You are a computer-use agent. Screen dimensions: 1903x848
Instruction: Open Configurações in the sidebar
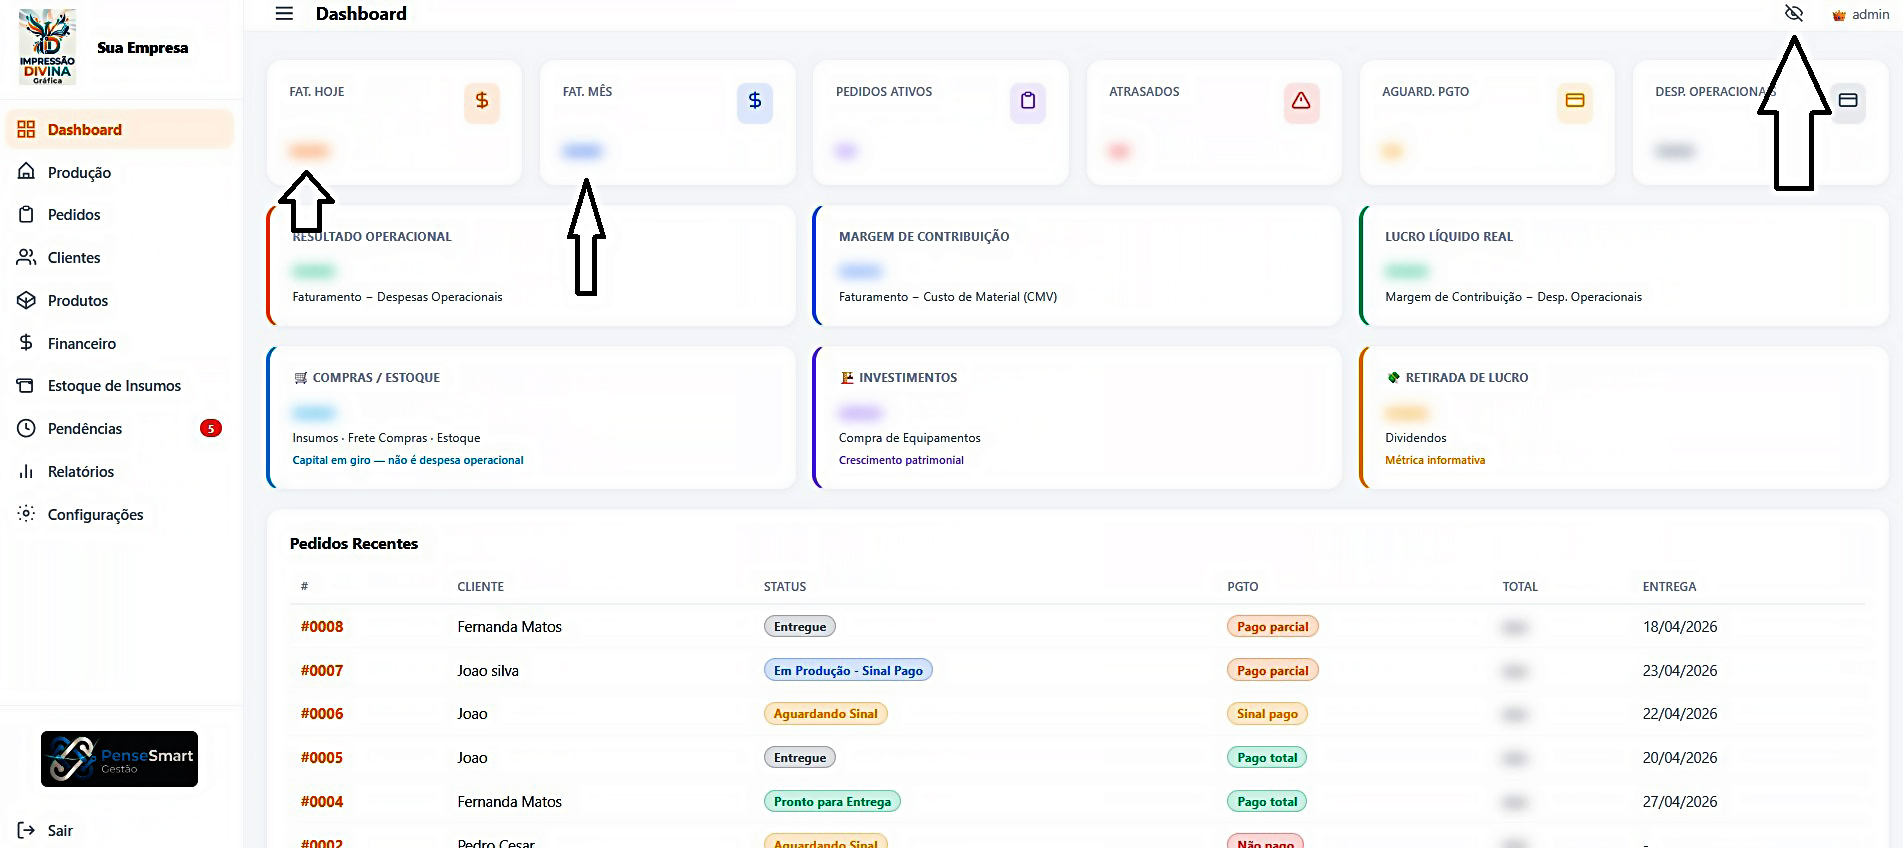click(120, 514)
